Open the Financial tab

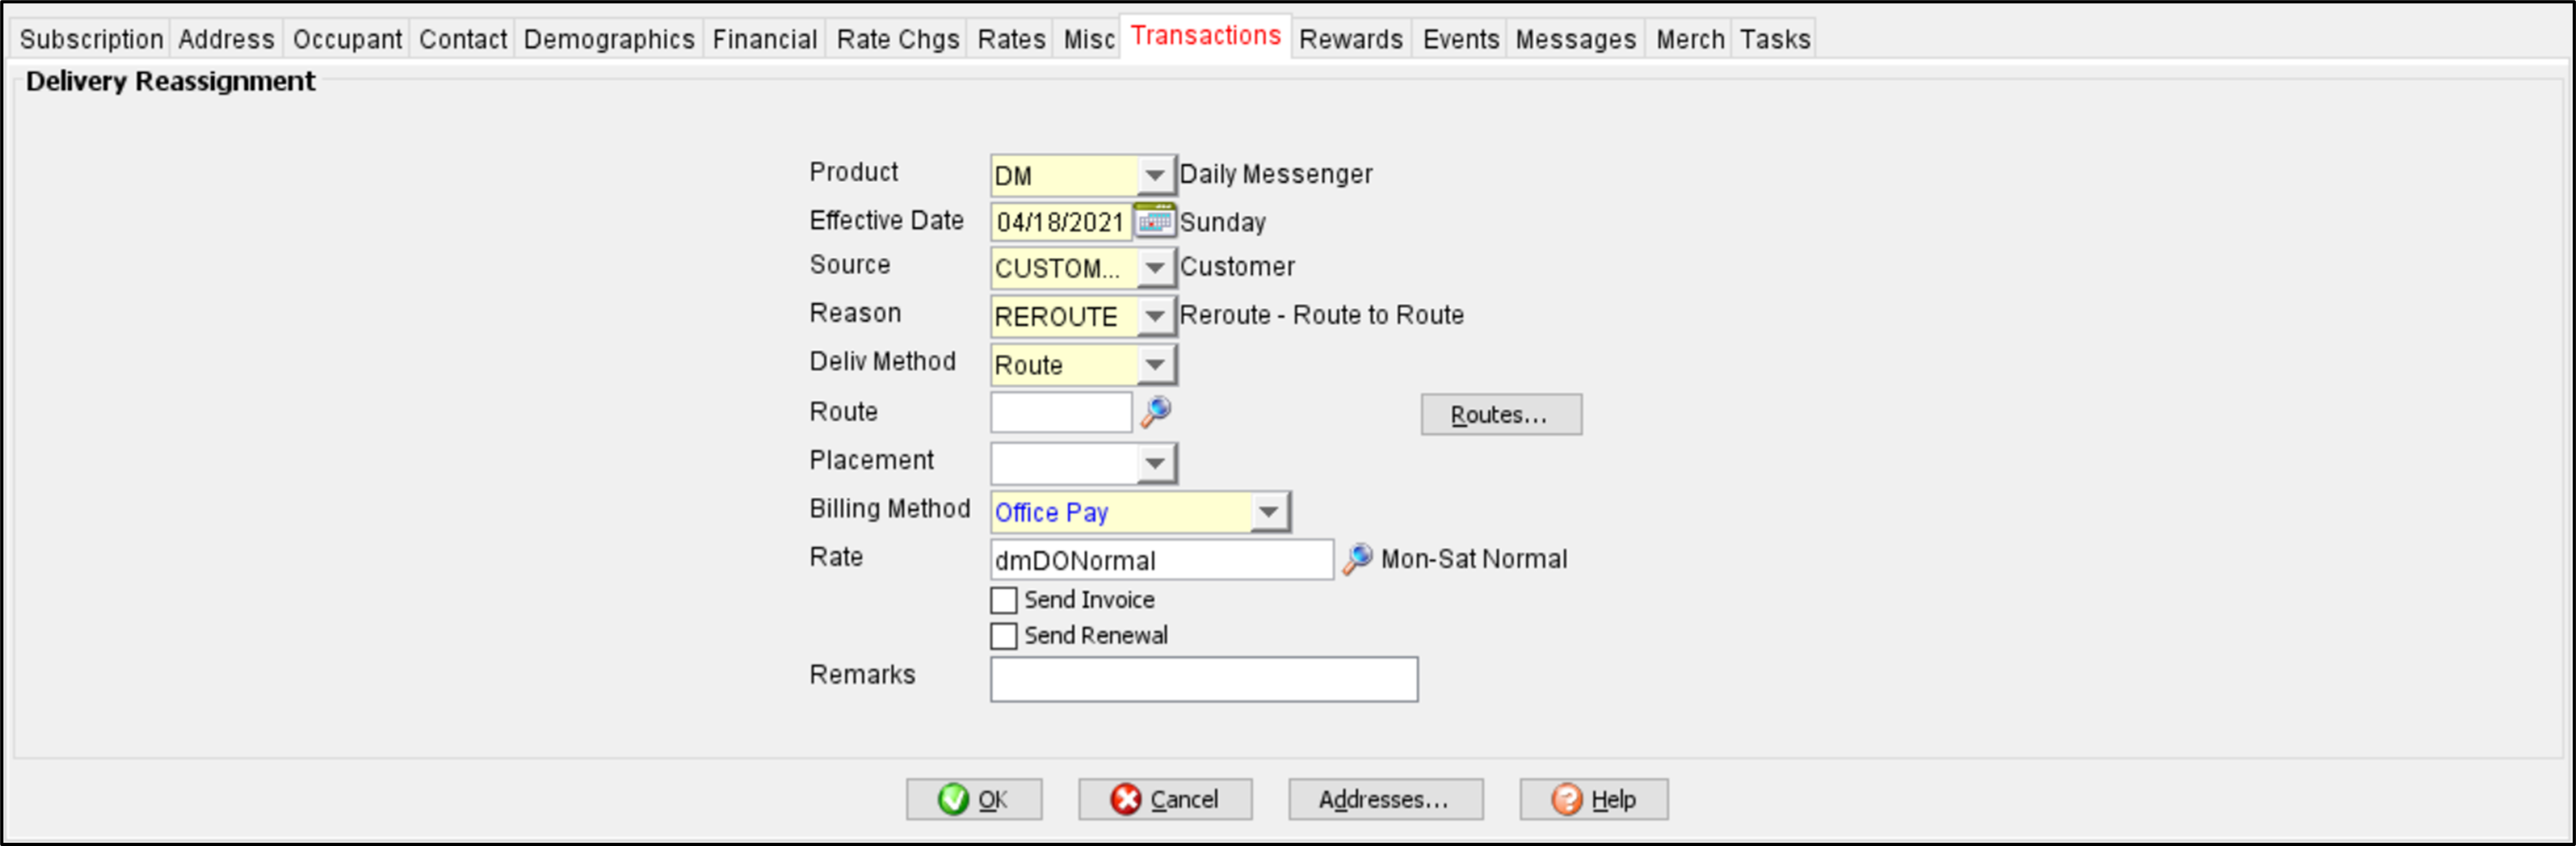point(764,39)
